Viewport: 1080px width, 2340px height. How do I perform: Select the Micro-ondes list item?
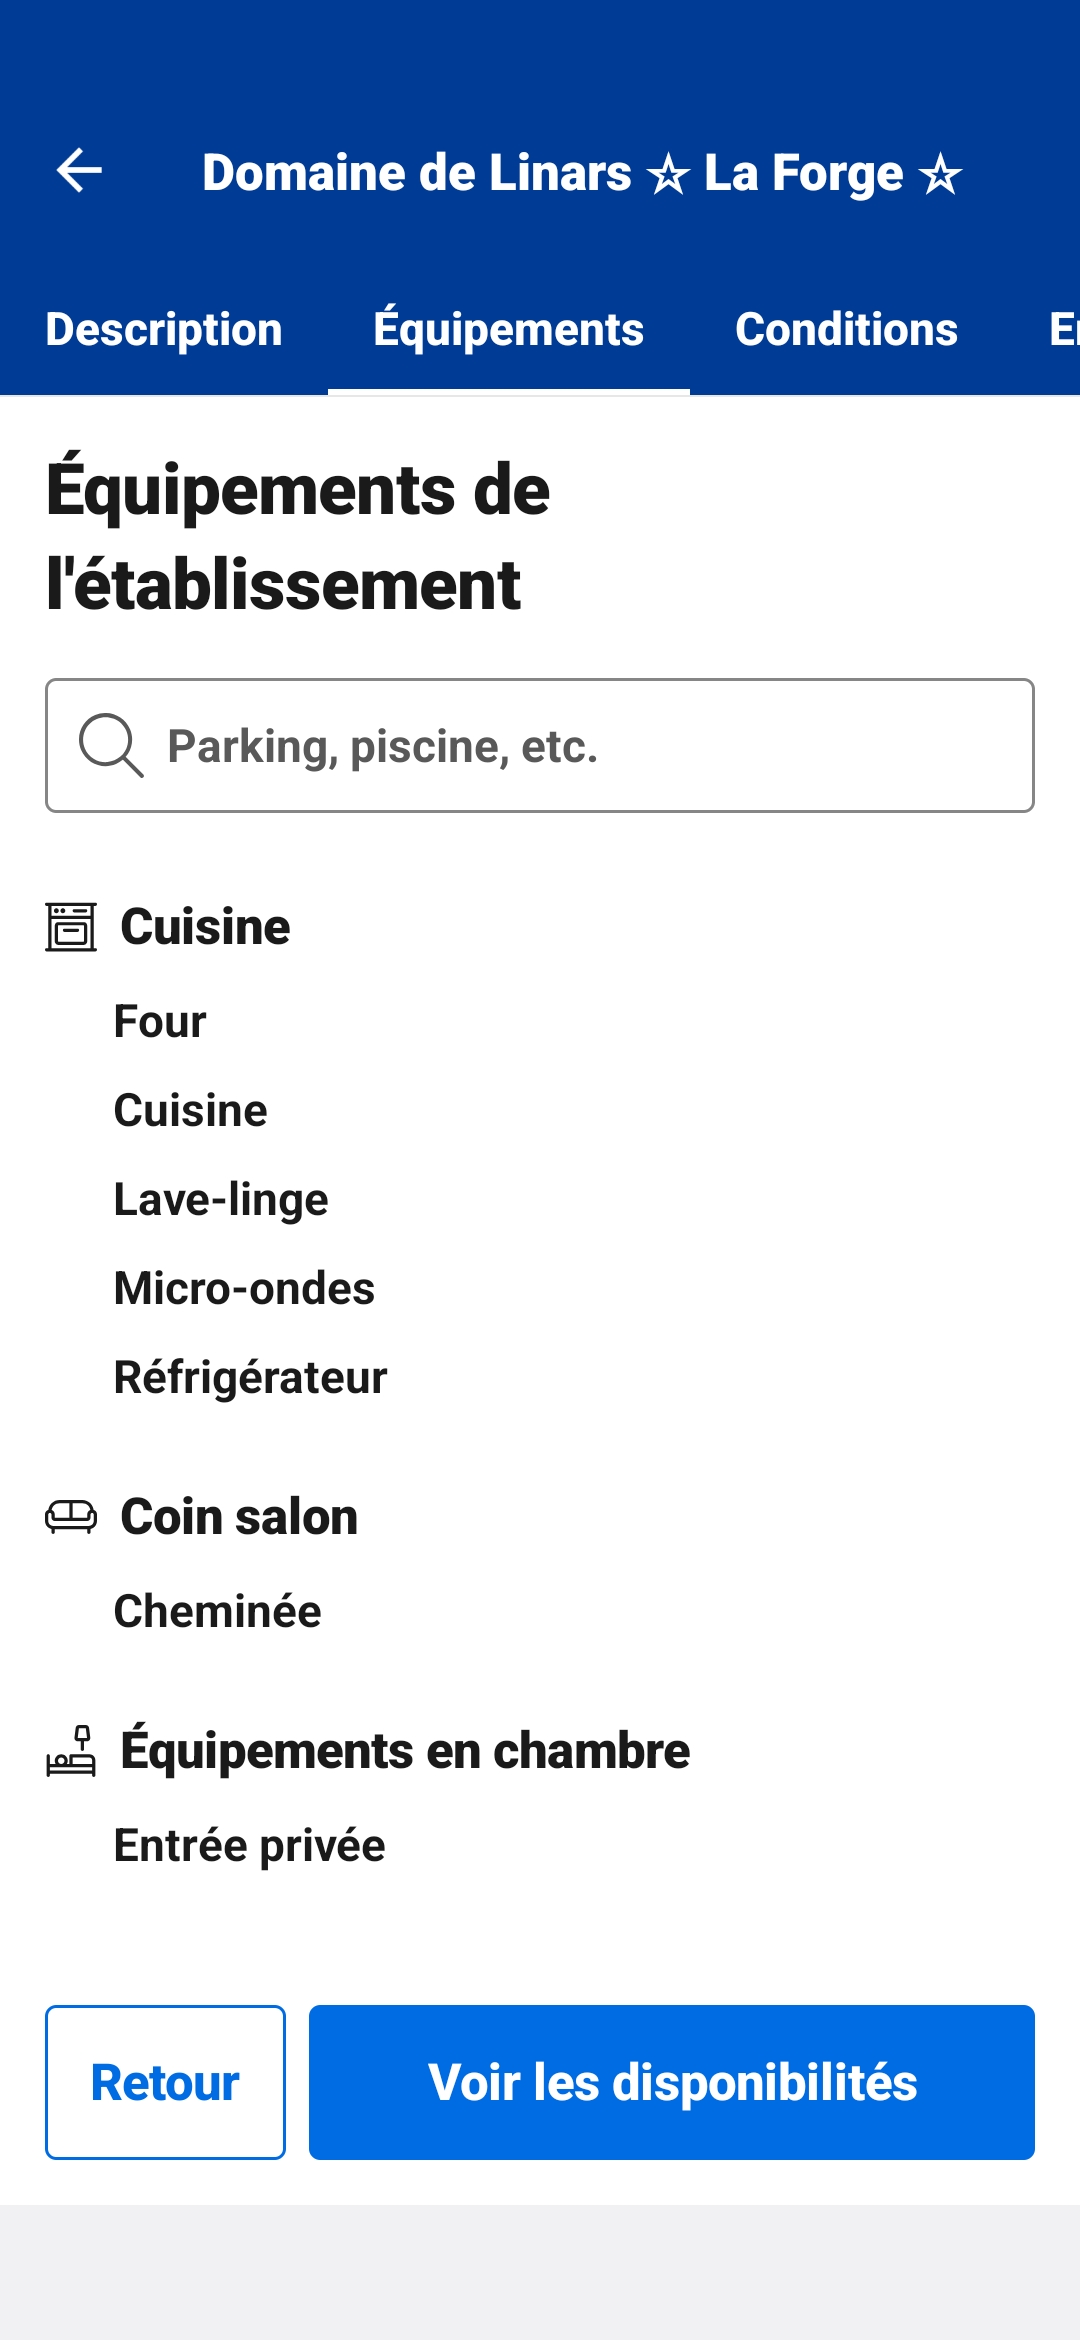244,1289
